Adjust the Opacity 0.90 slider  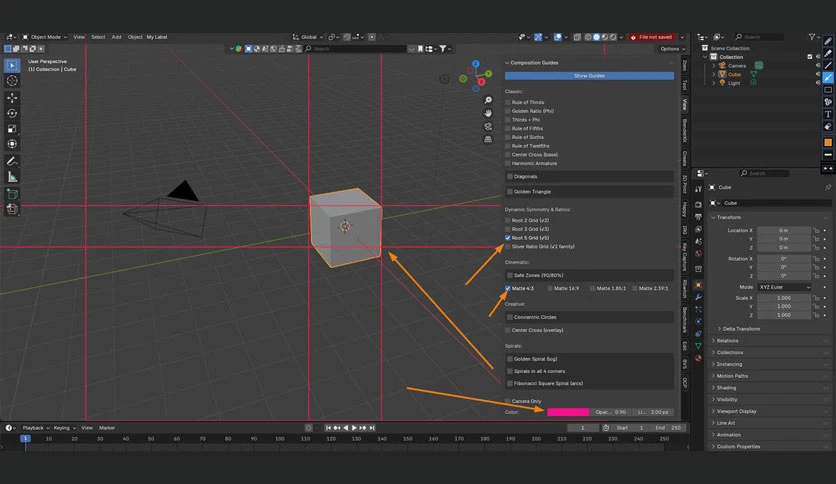point(611,412)
